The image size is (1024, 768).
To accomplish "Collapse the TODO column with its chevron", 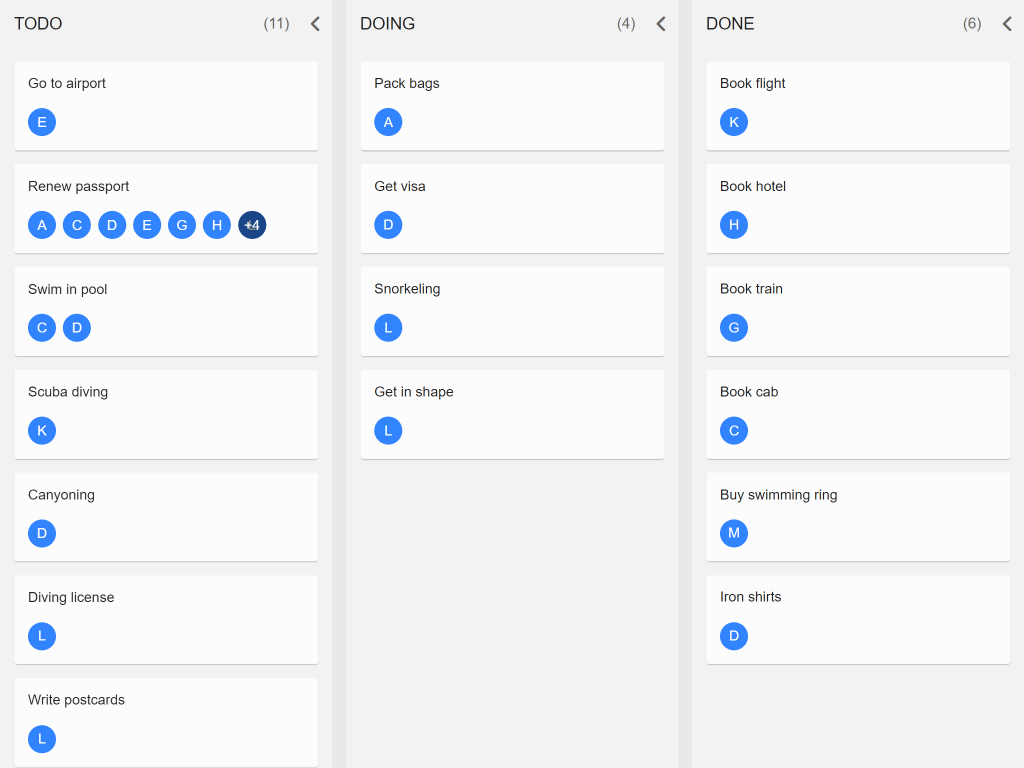I will coord(315,24).
